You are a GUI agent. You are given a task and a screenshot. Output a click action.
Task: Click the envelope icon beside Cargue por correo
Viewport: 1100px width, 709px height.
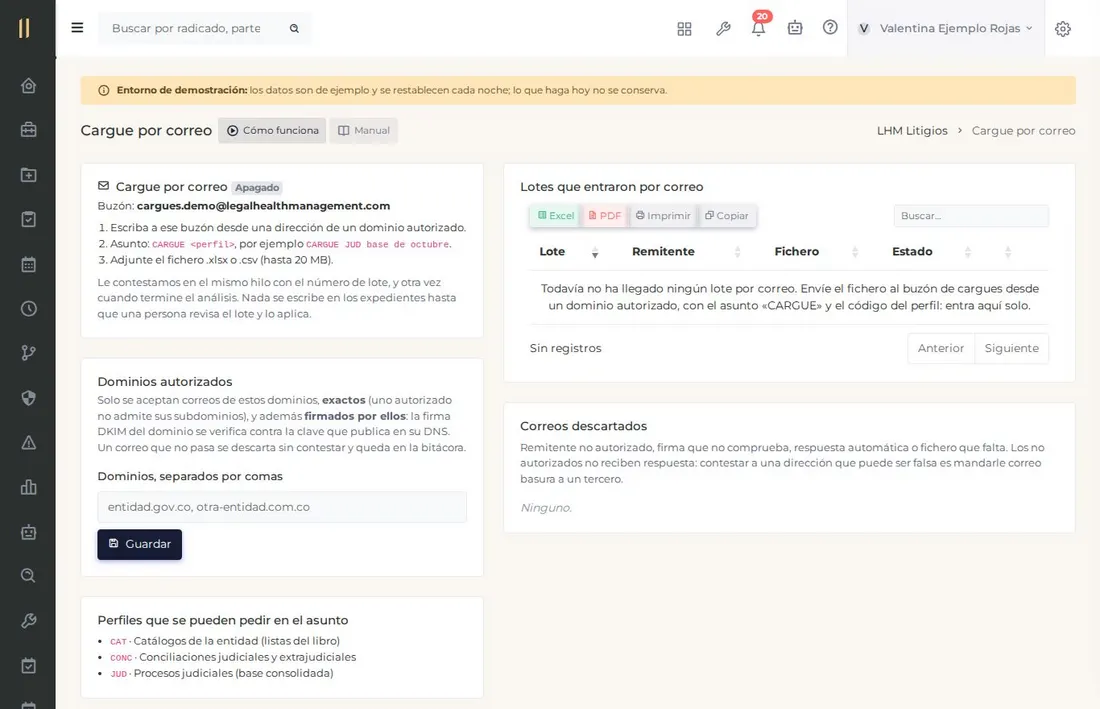click(x=104, y=186)
